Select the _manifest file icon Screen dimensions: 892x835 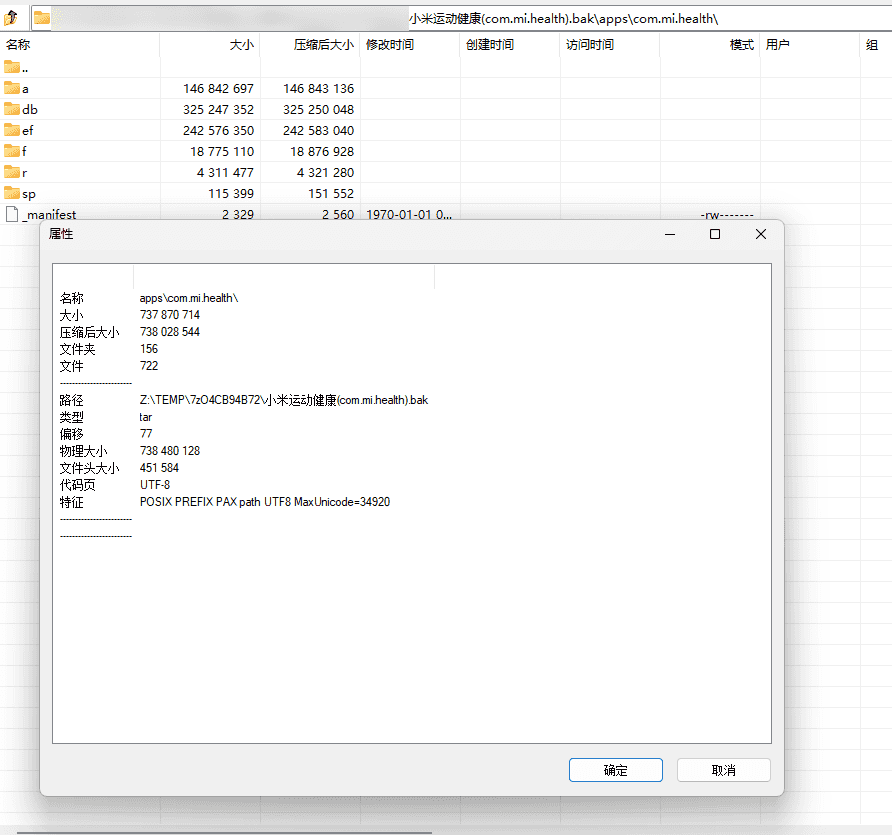12,214
